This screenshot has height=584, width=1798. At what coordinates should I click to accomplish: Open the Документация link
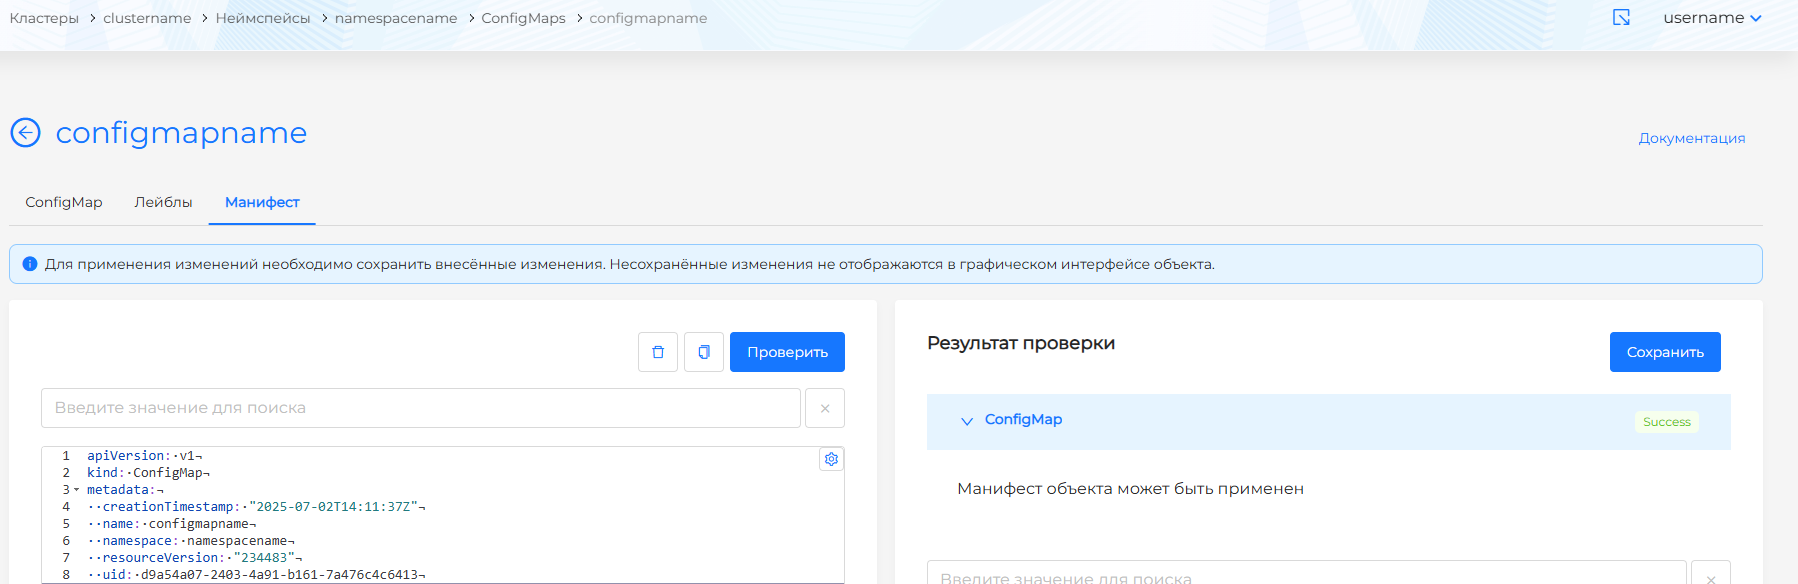1691,138
